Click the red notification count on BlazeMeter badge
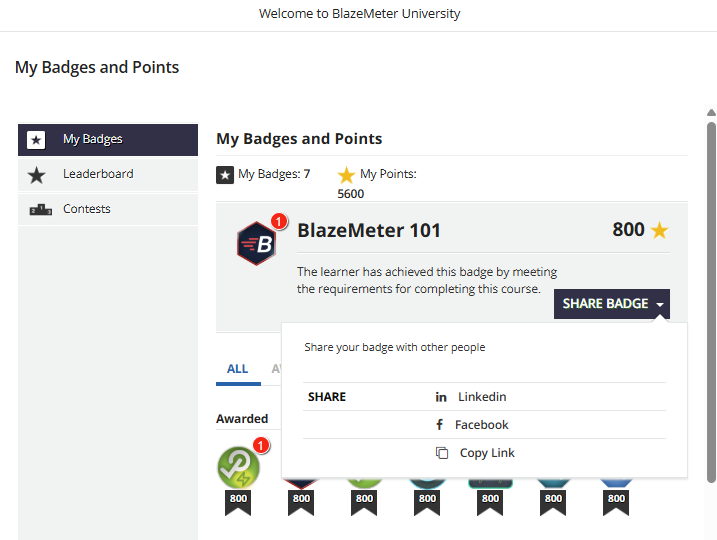The image size is (717, 540). click(279, 221)
